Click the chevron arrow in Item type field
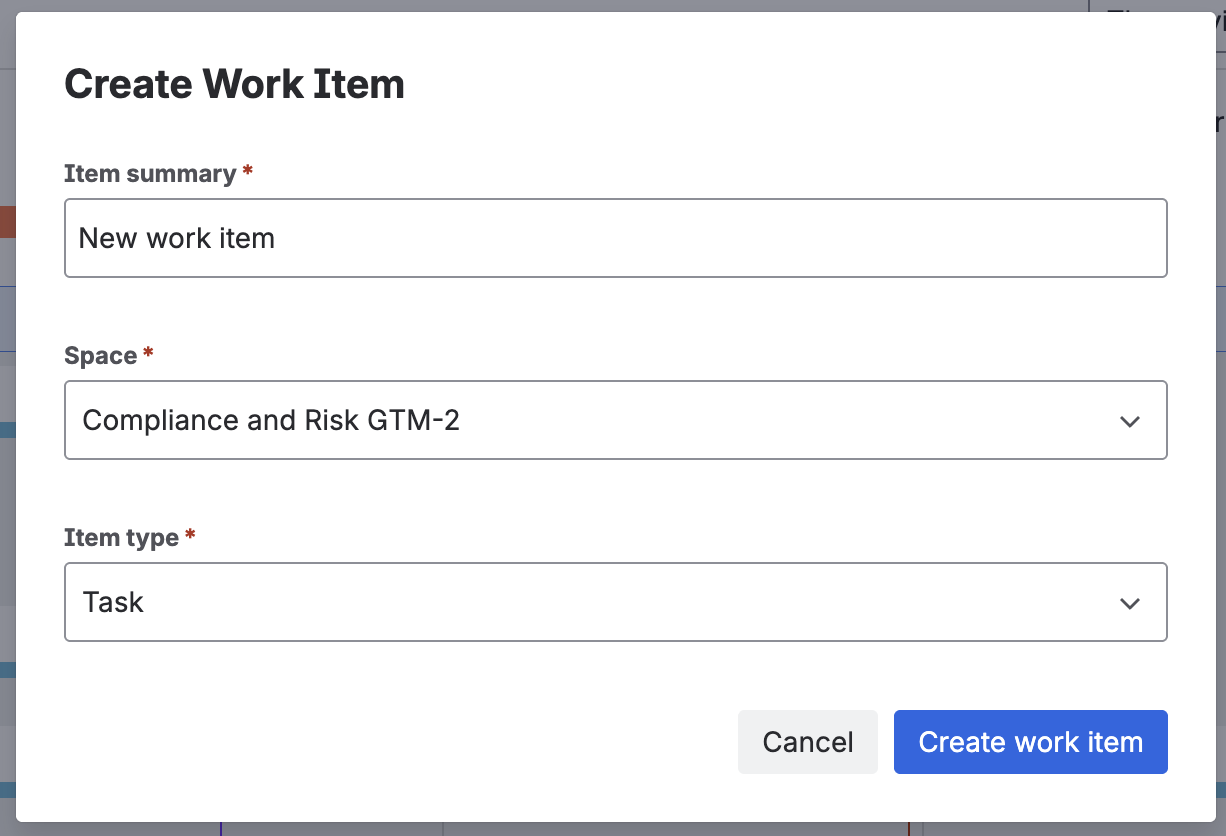1226x836 pixels. point(1130,603)
